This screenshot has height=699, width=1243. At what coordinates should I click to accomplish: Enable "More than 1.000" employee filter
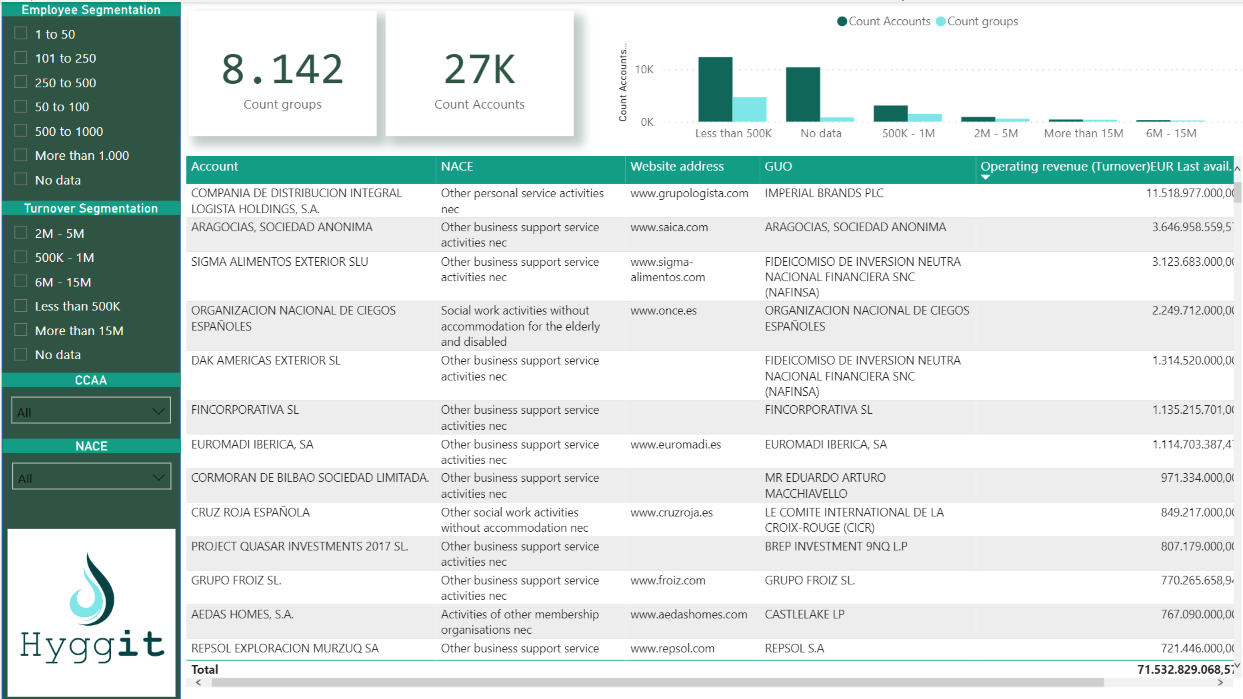pos(19,155)
